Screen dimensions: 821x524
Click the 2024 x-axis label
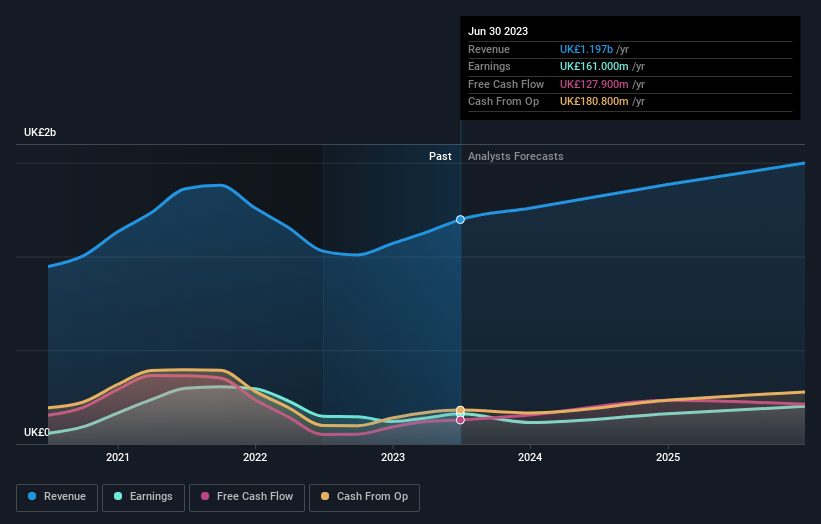[x=530, y=457]
